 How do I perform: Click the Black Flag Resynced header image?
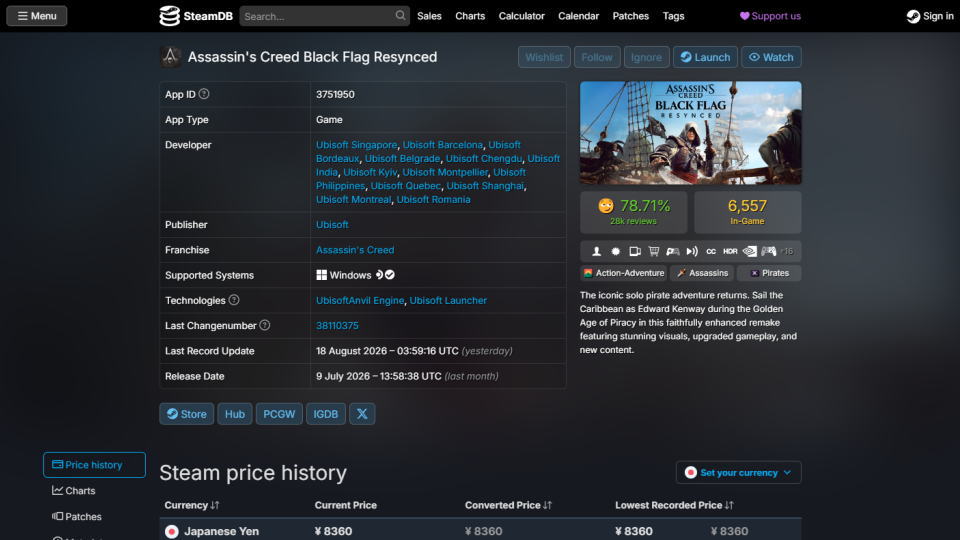coord(690,132)
